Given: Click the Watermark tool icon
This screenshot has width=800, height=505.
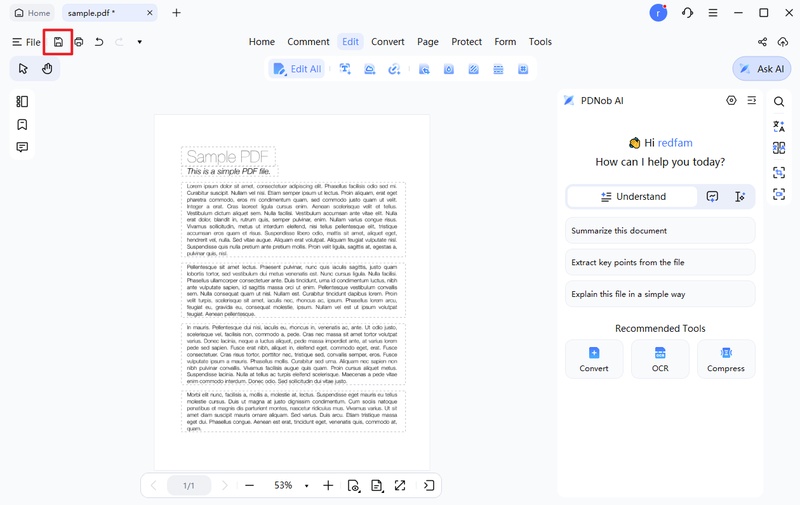Looking at the screenshot, I should point(448,69).
